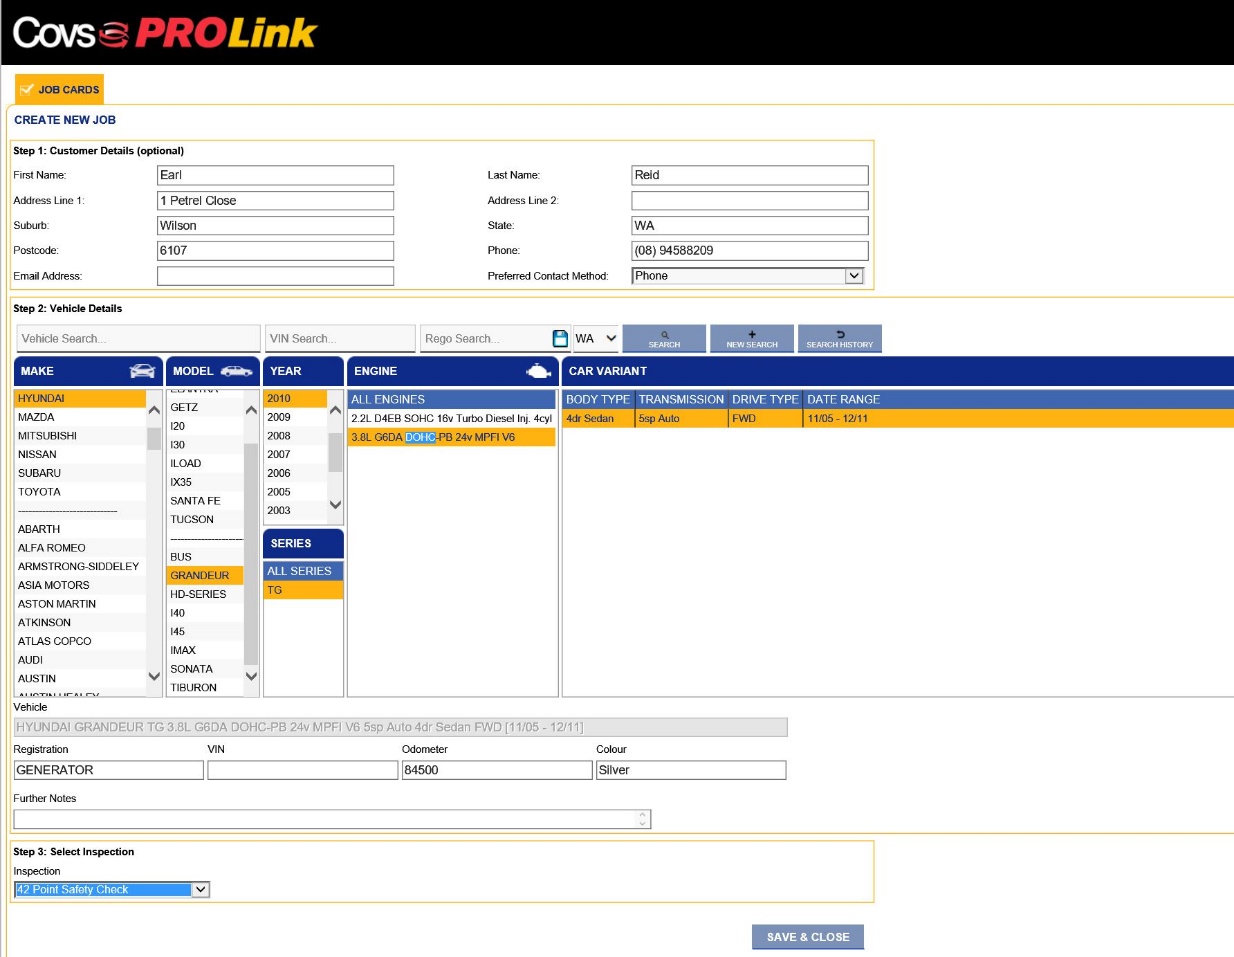Open the rego state WA dropdown
This screenshot has width=1234, height=957.
pos(596,338)
